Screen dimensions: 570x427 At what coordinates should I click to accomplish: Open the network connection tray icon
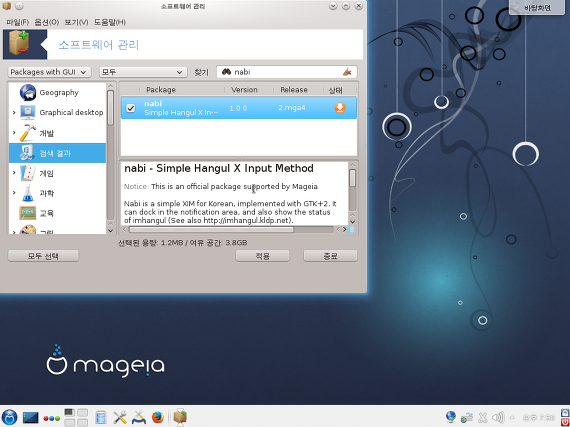click(x=466, y=418)
